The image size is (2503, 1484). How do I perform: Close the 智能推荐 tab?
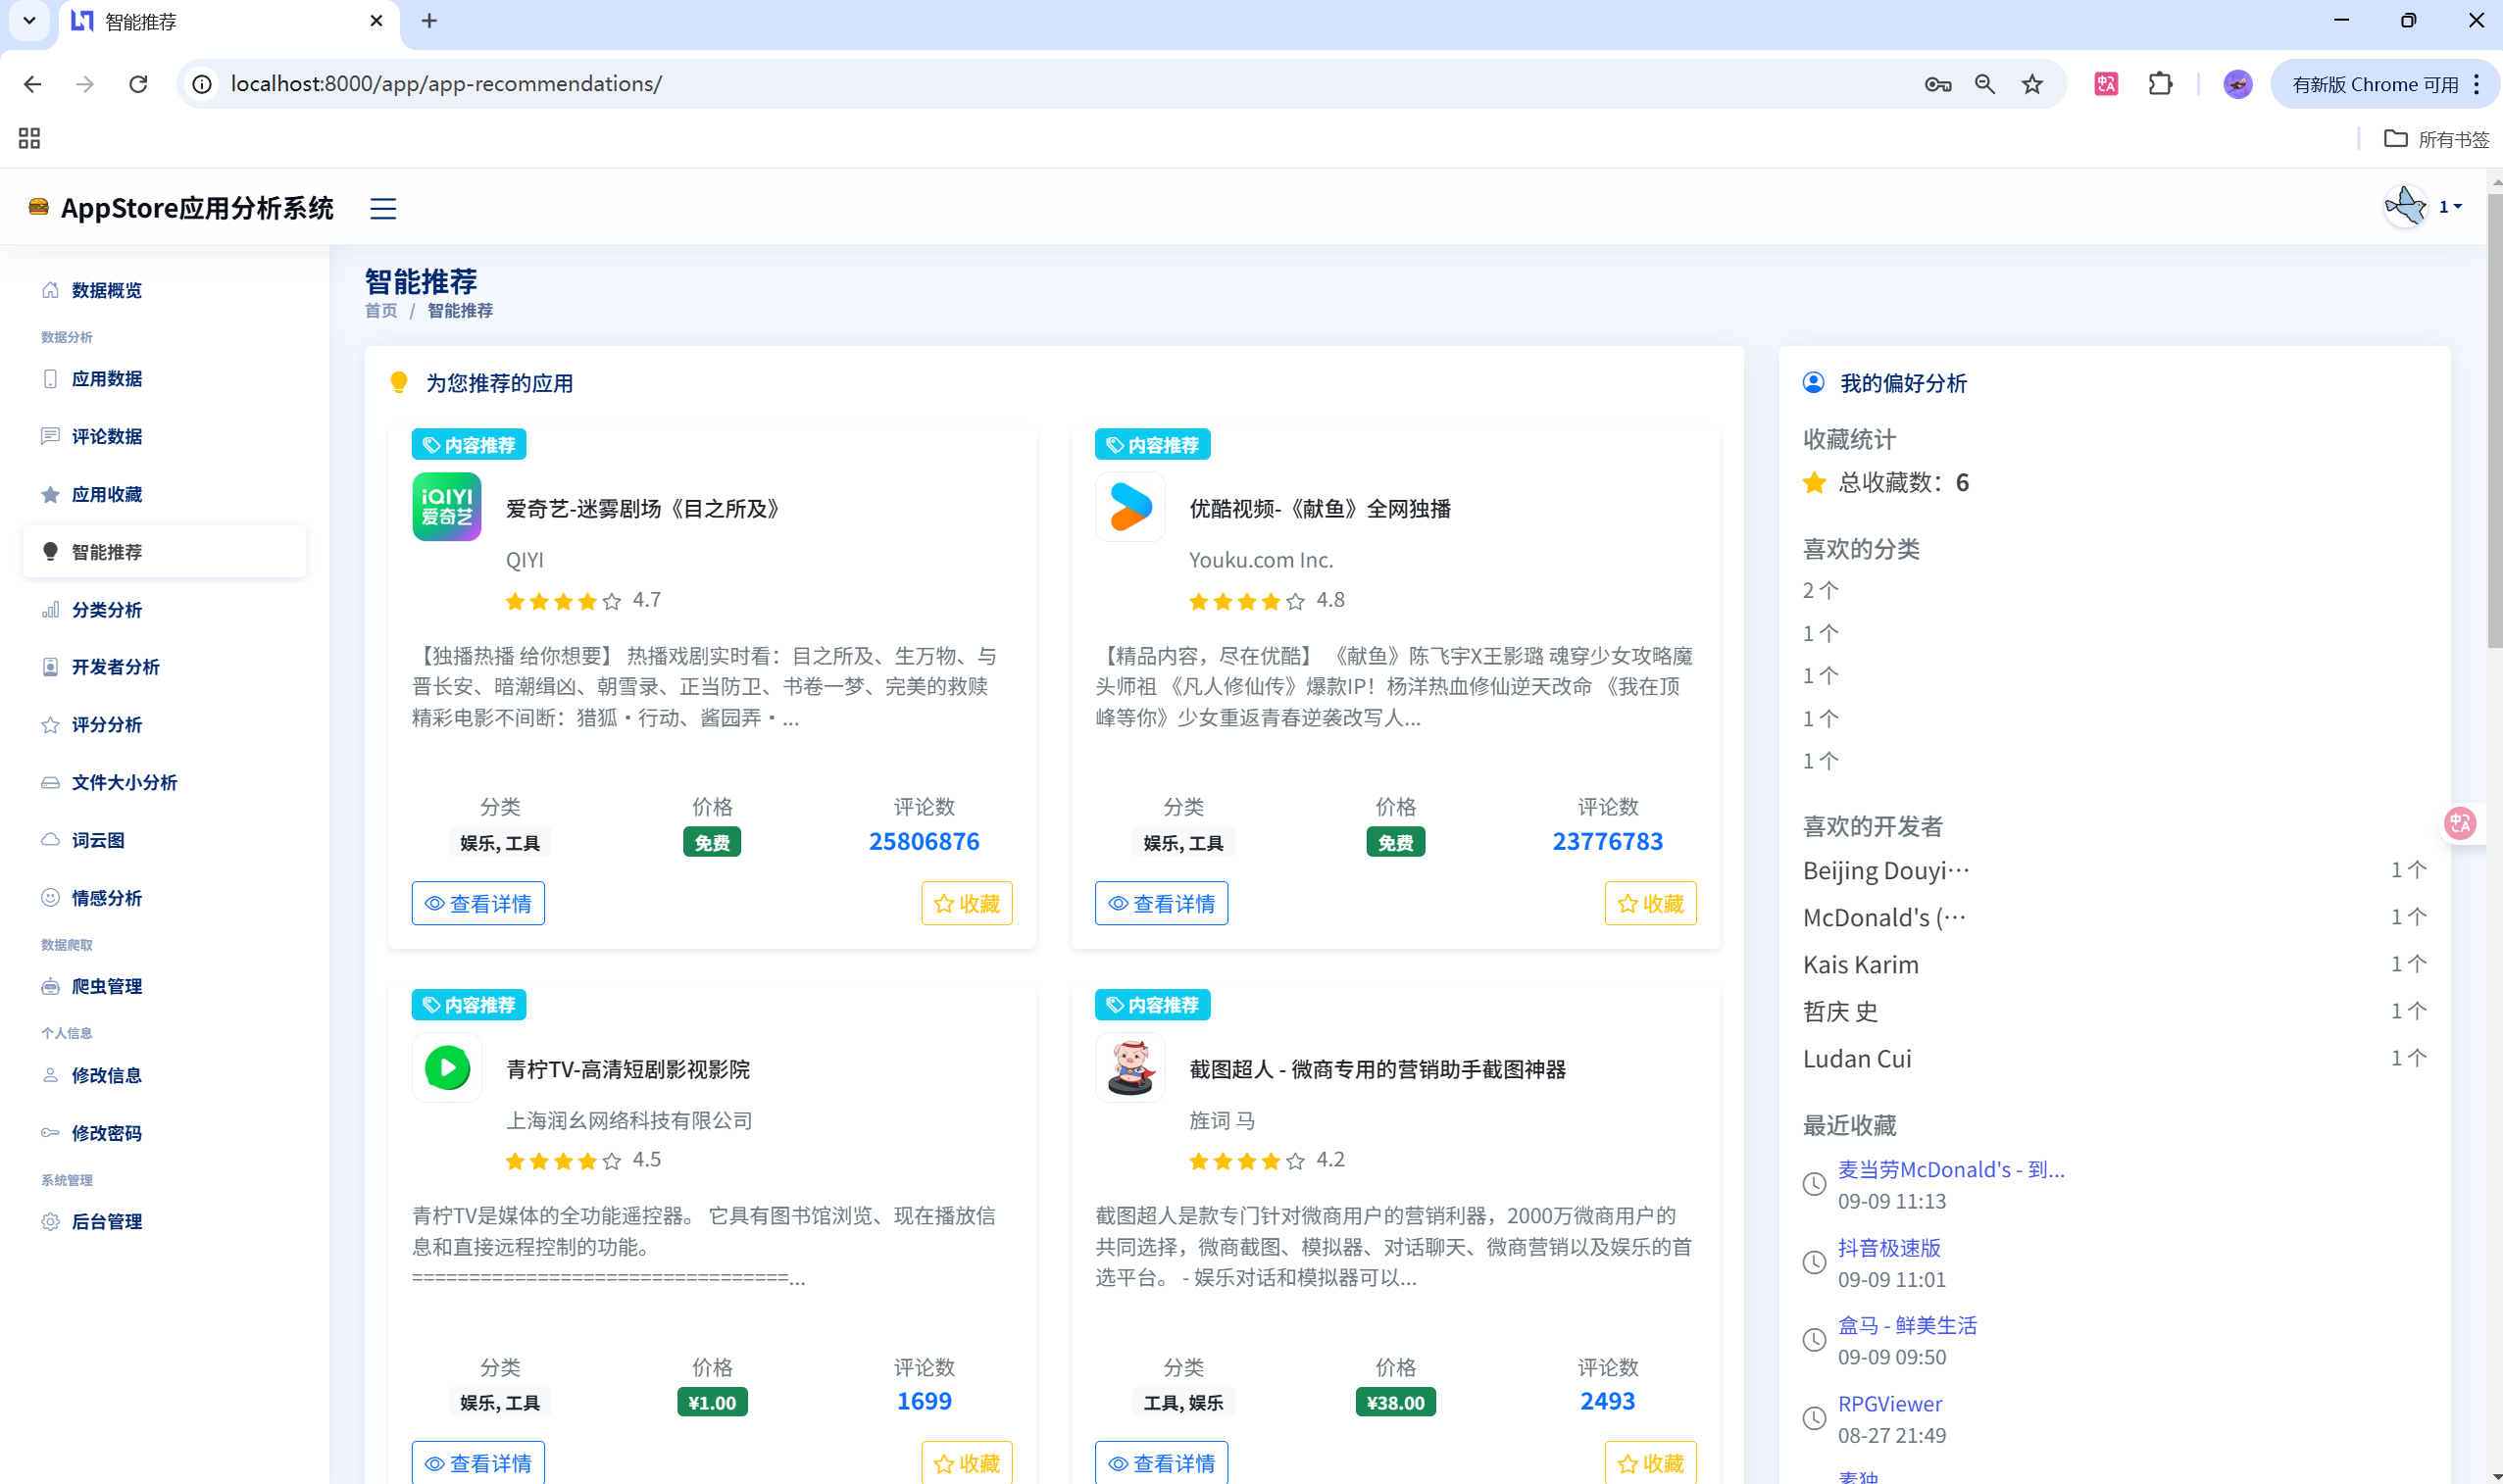(376, 21)
